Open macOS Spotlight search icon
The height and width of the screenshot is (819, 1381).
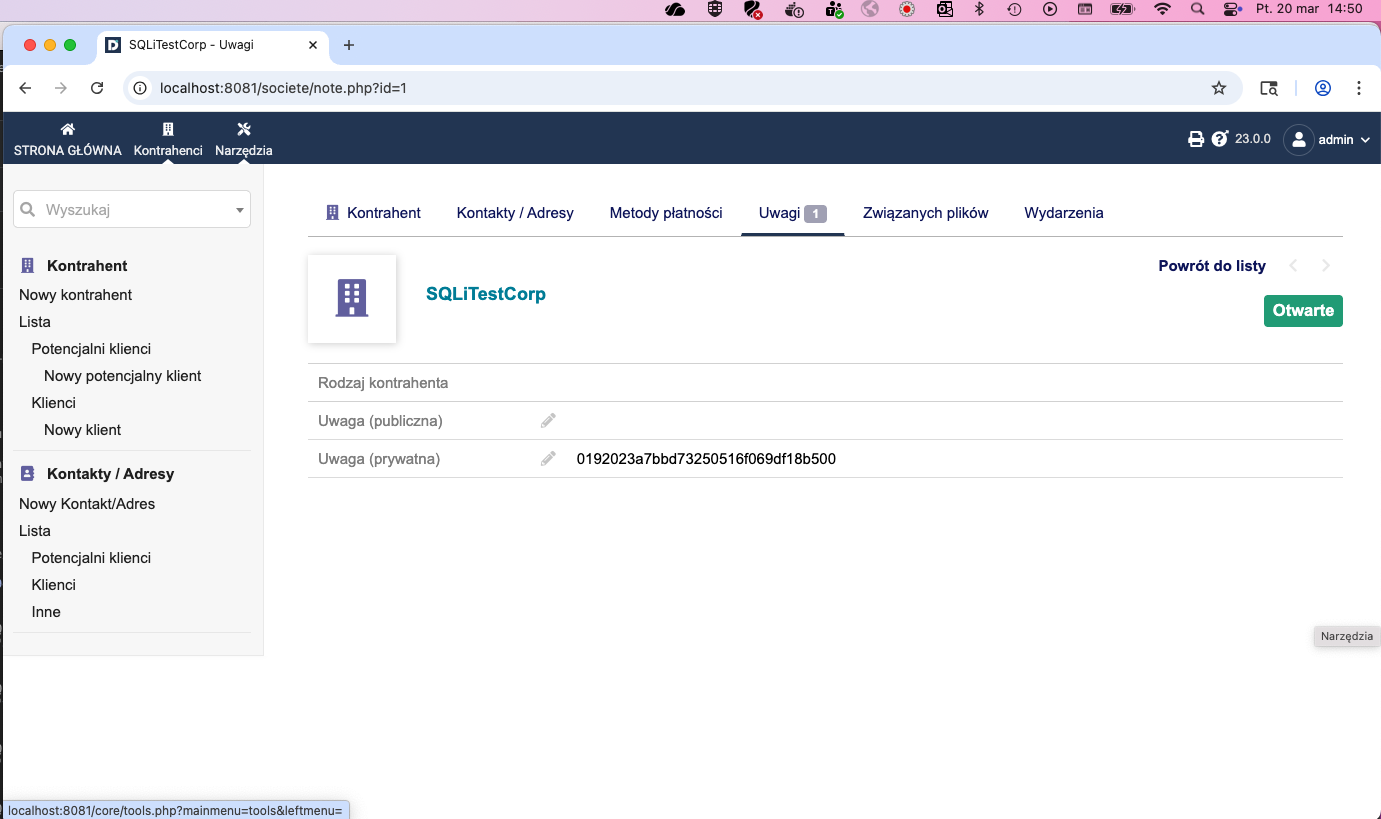pos(1198,9)
